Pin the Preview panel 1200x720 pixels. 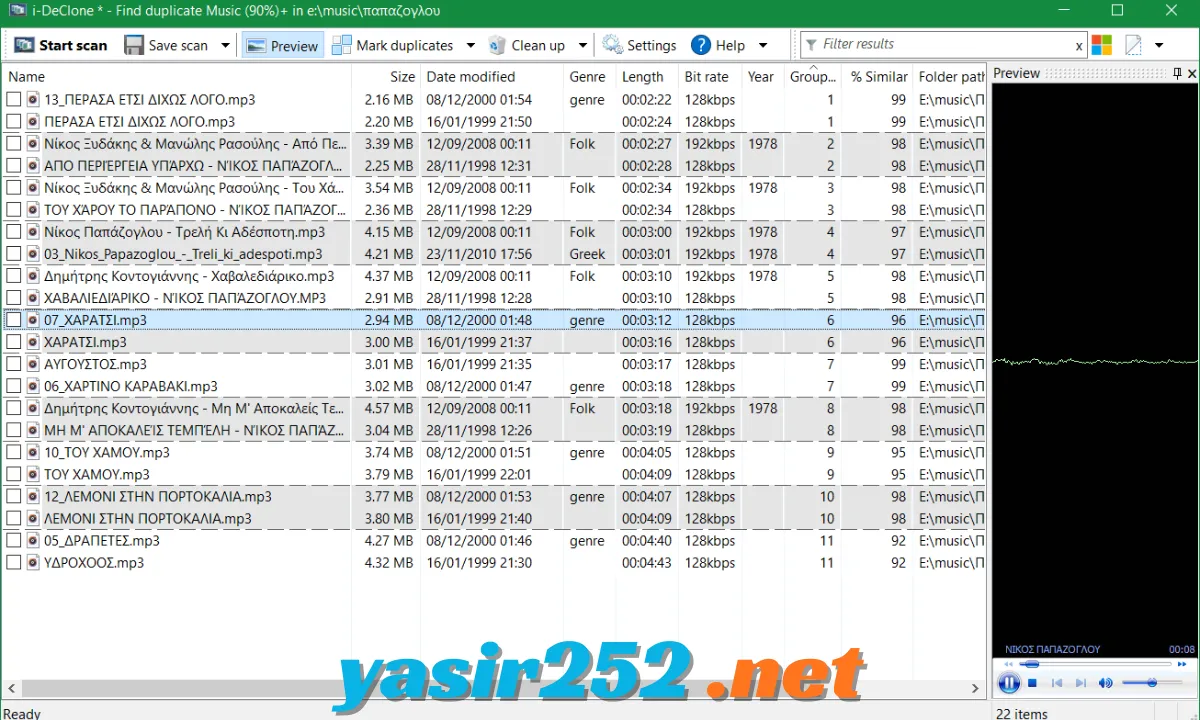pos(1176,73)
